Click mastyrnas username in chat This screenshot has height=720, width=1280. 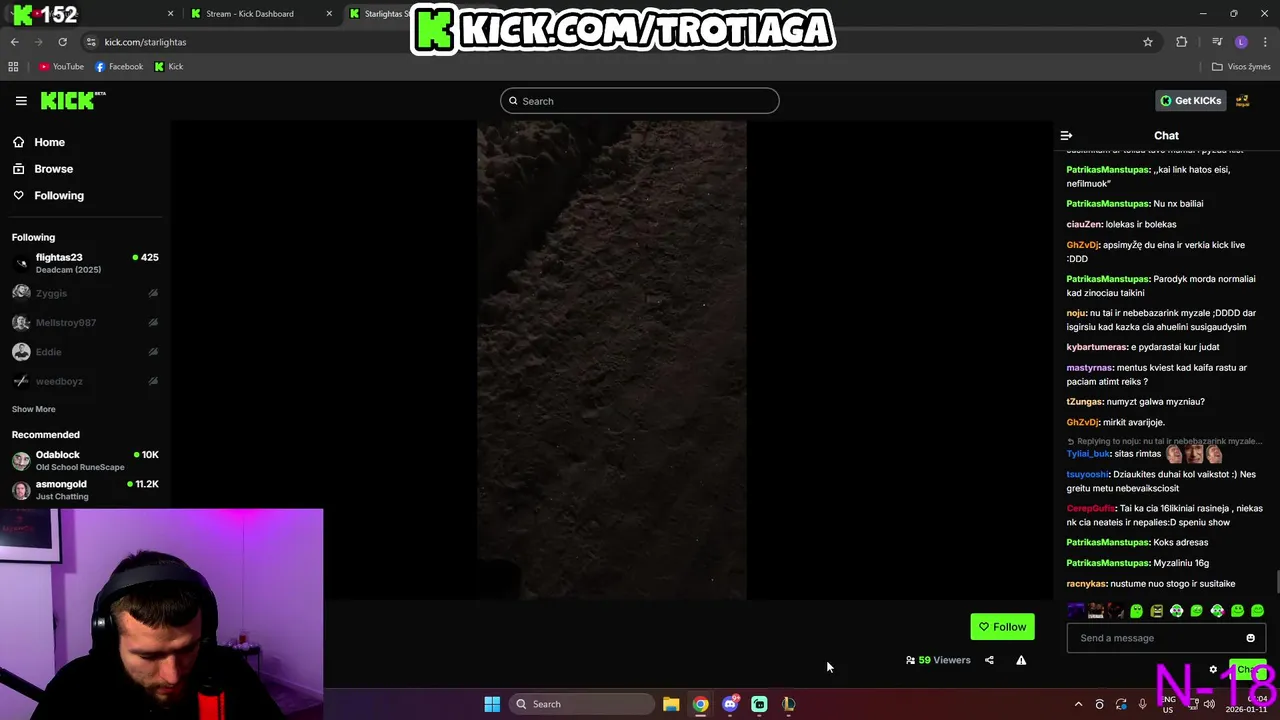click(1089, 368)
